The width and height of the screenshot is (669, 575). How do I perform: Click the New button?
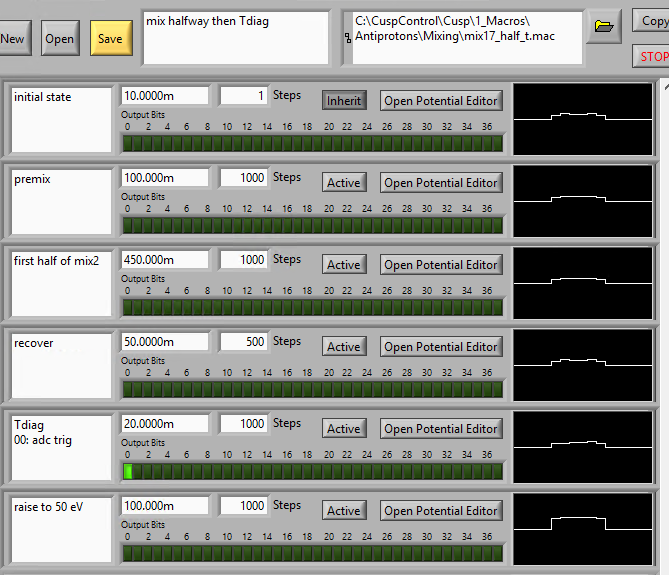[x=13, y=39]
